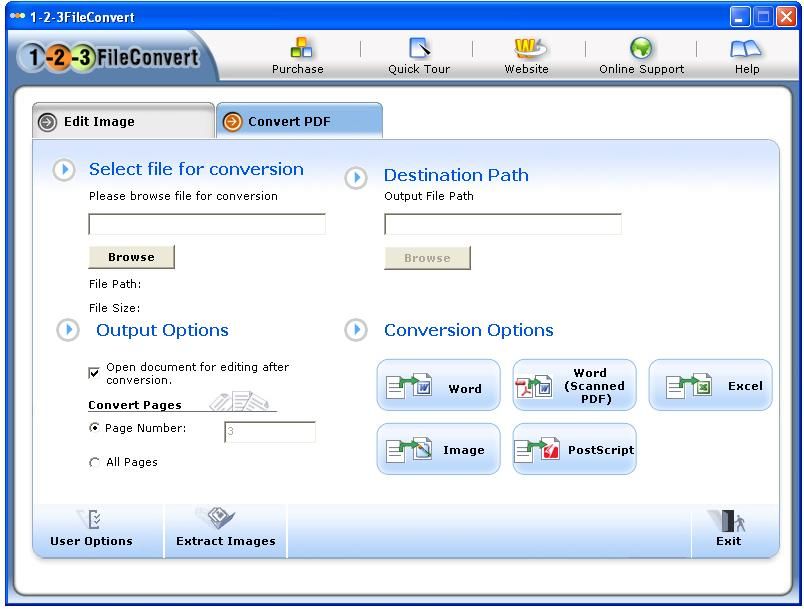Click the Word (Scanned PDF) button
The width and height of the screenshot is (804, 609).
click(x=574, y=385)
